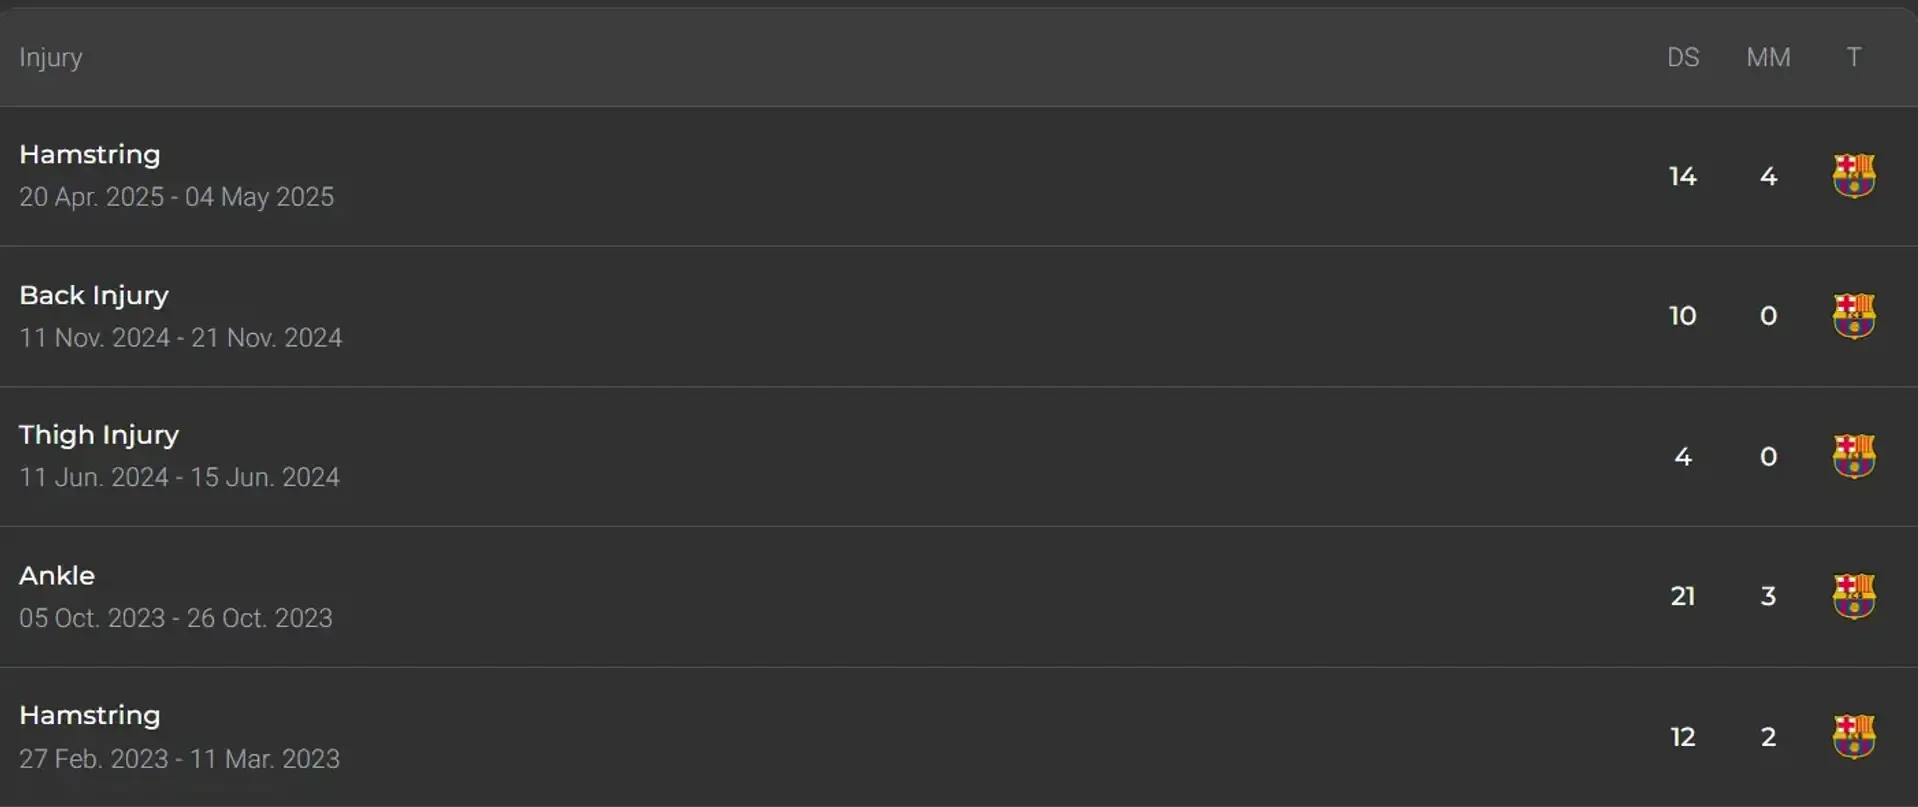This screenshot has height=807, width=1918.
Task: Click the Barcelona crest in the February 2023 Hamstring row
Action: click(1853, 737)
